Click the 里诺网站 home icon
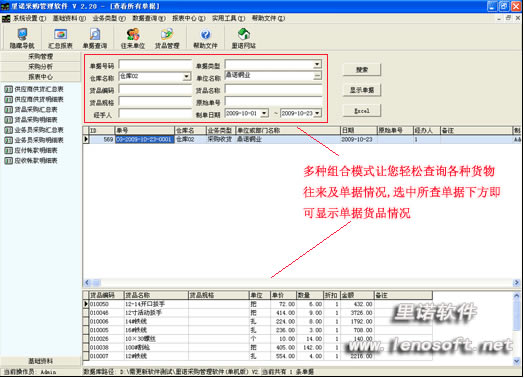The width and height of the screenshot is (524, 378). click(244, 38)
